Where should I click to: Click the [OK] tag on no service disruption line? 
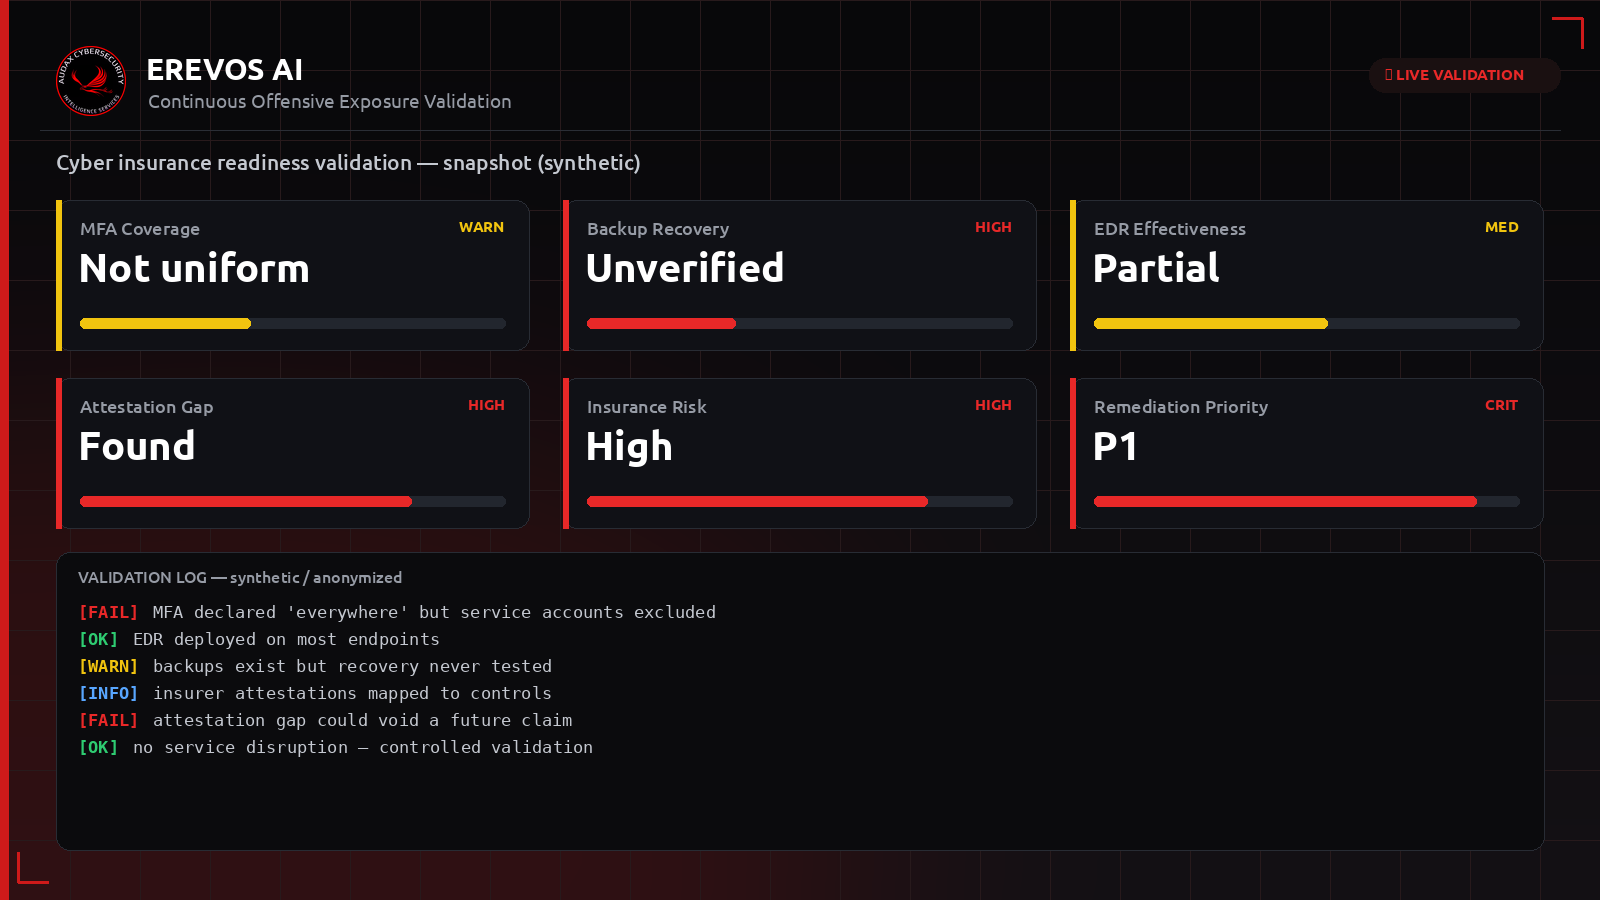coord(99,747)
